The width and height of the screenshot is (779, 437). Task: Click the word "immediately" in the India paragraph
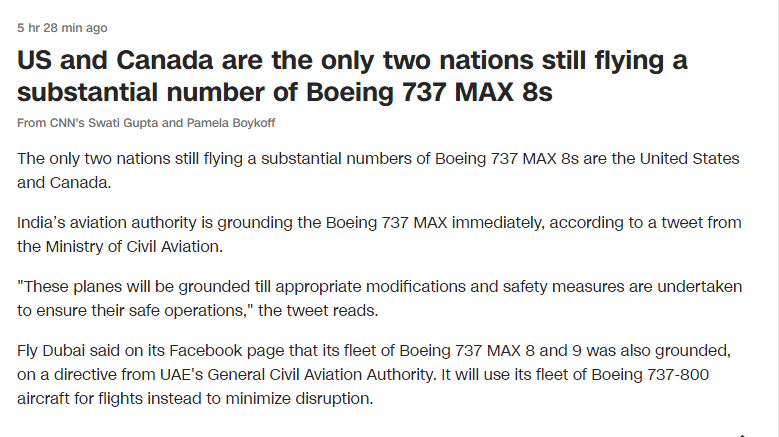[x=497, y=222]
